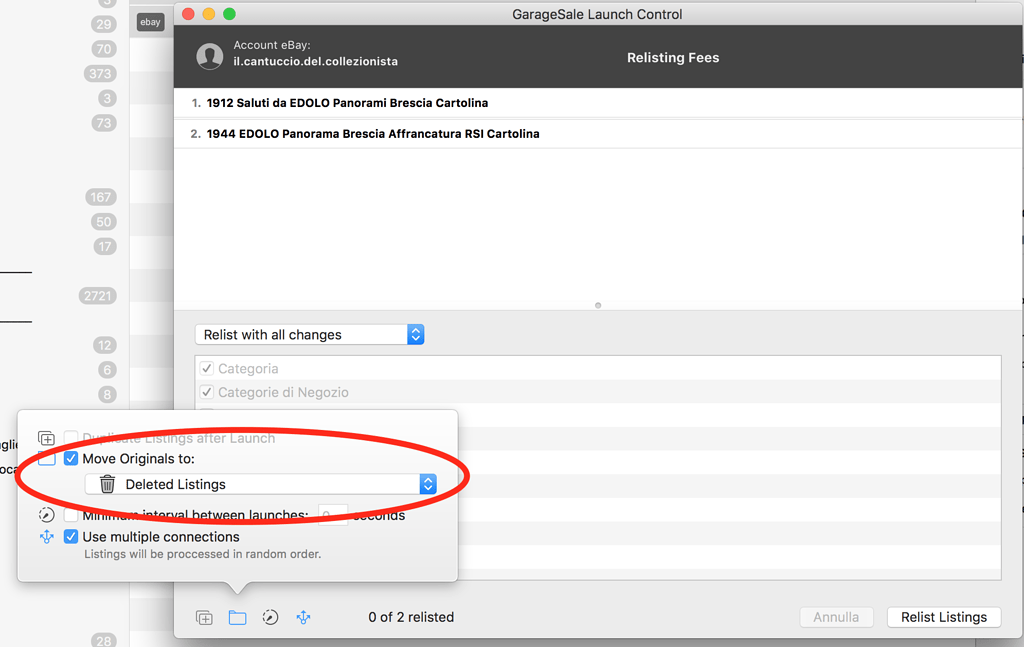Click the Relist Listings button
Viewport: 1024px width, 647px height.
[944, 617]
